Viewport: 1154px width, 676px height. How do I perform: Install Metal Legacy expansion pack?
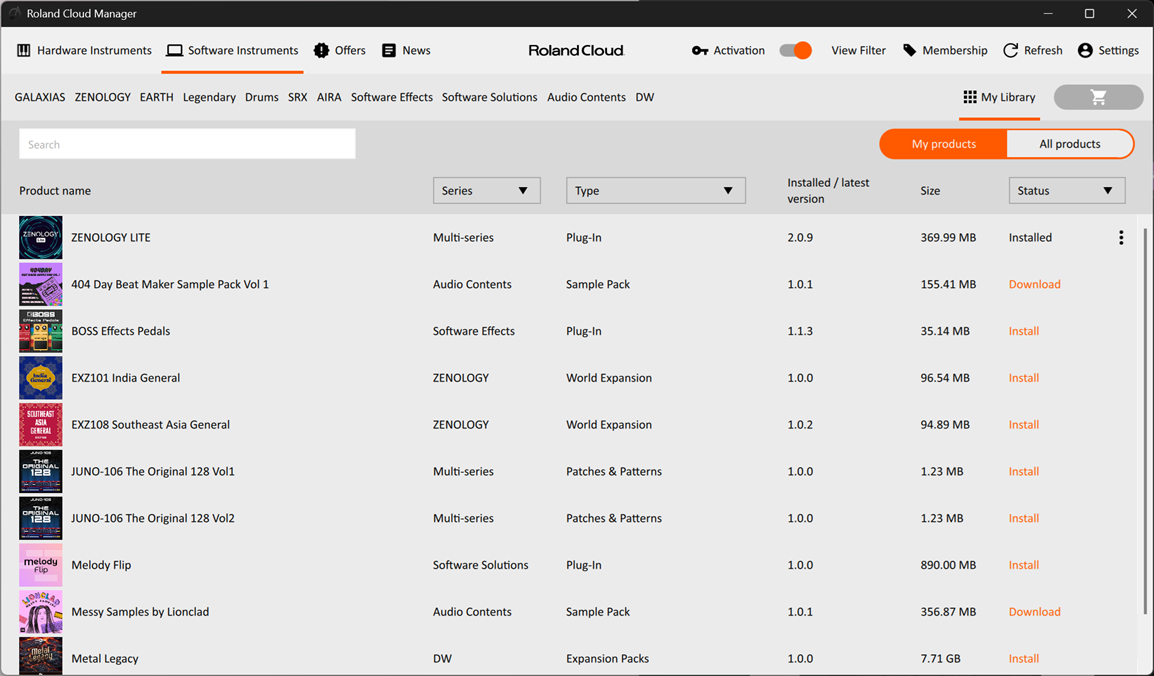pos(1024,658)
